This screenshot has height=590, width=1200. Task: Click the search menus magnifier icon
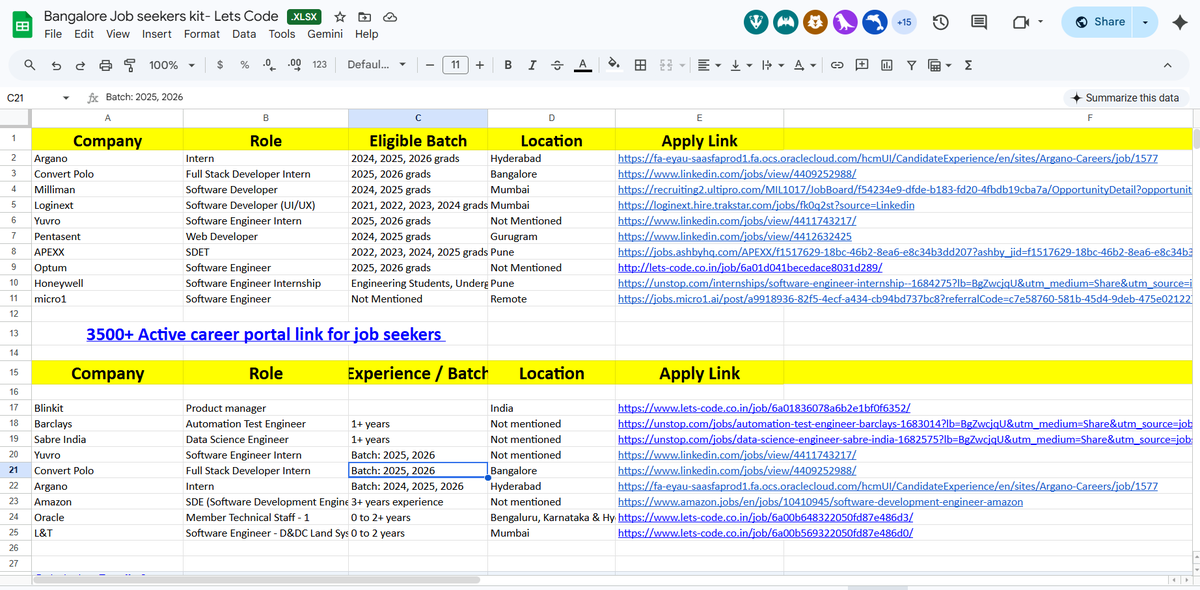30,65
